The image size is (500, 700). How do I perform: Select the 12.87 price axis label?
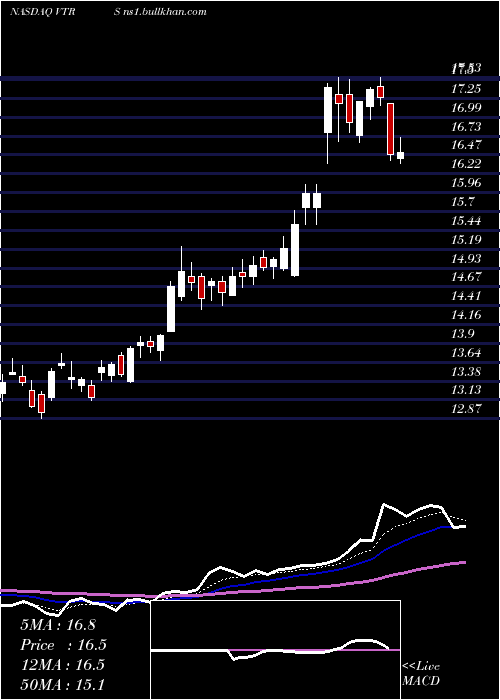click(x=466, y=408)
